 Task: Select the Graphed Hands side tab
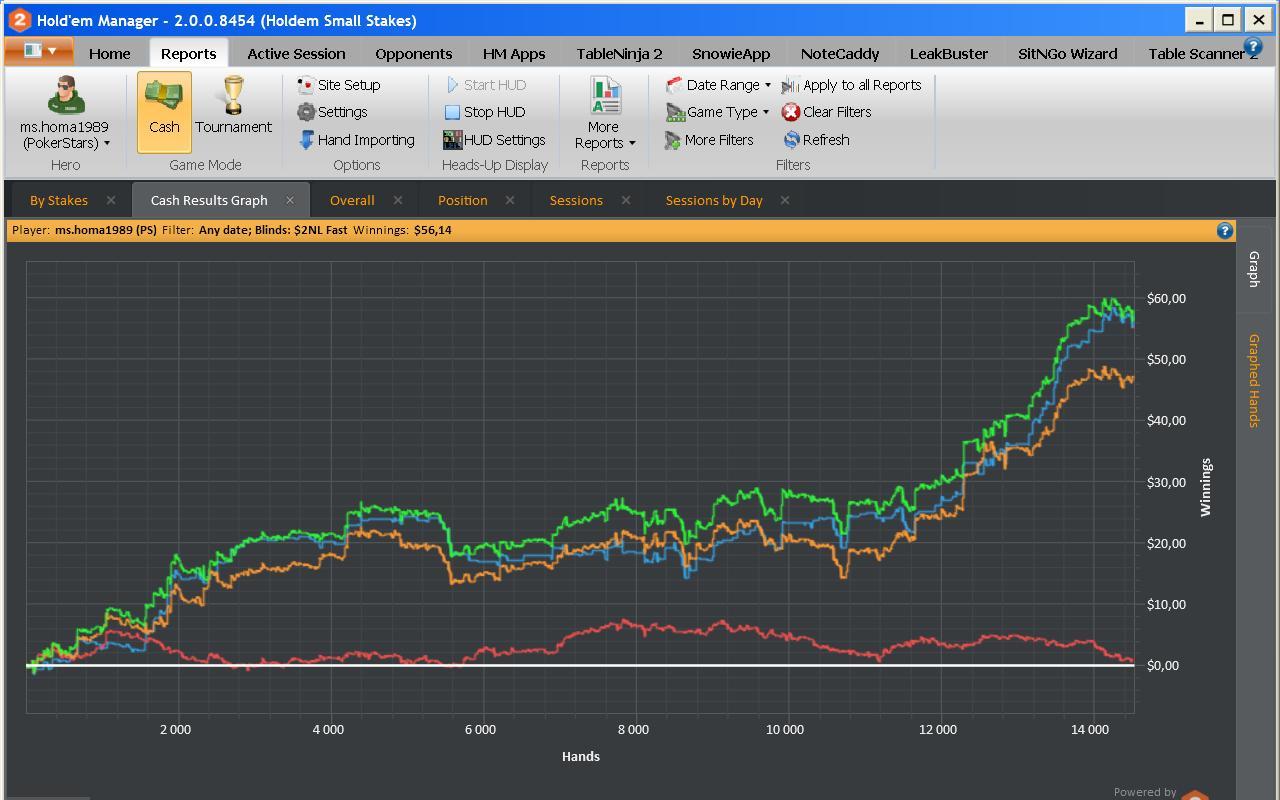[1255, 380]
